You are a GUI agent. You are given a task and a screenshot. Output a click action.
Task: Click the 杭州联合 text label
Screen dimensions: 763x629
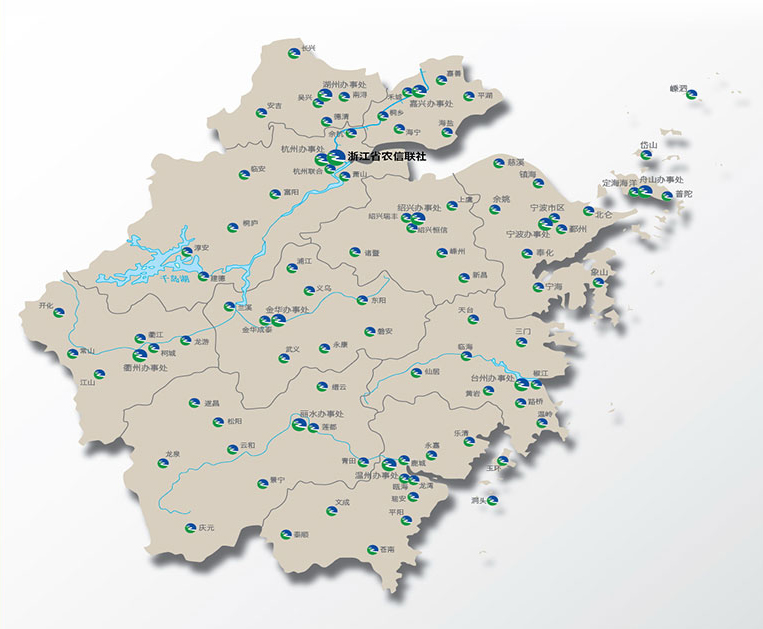pos(308,171)
